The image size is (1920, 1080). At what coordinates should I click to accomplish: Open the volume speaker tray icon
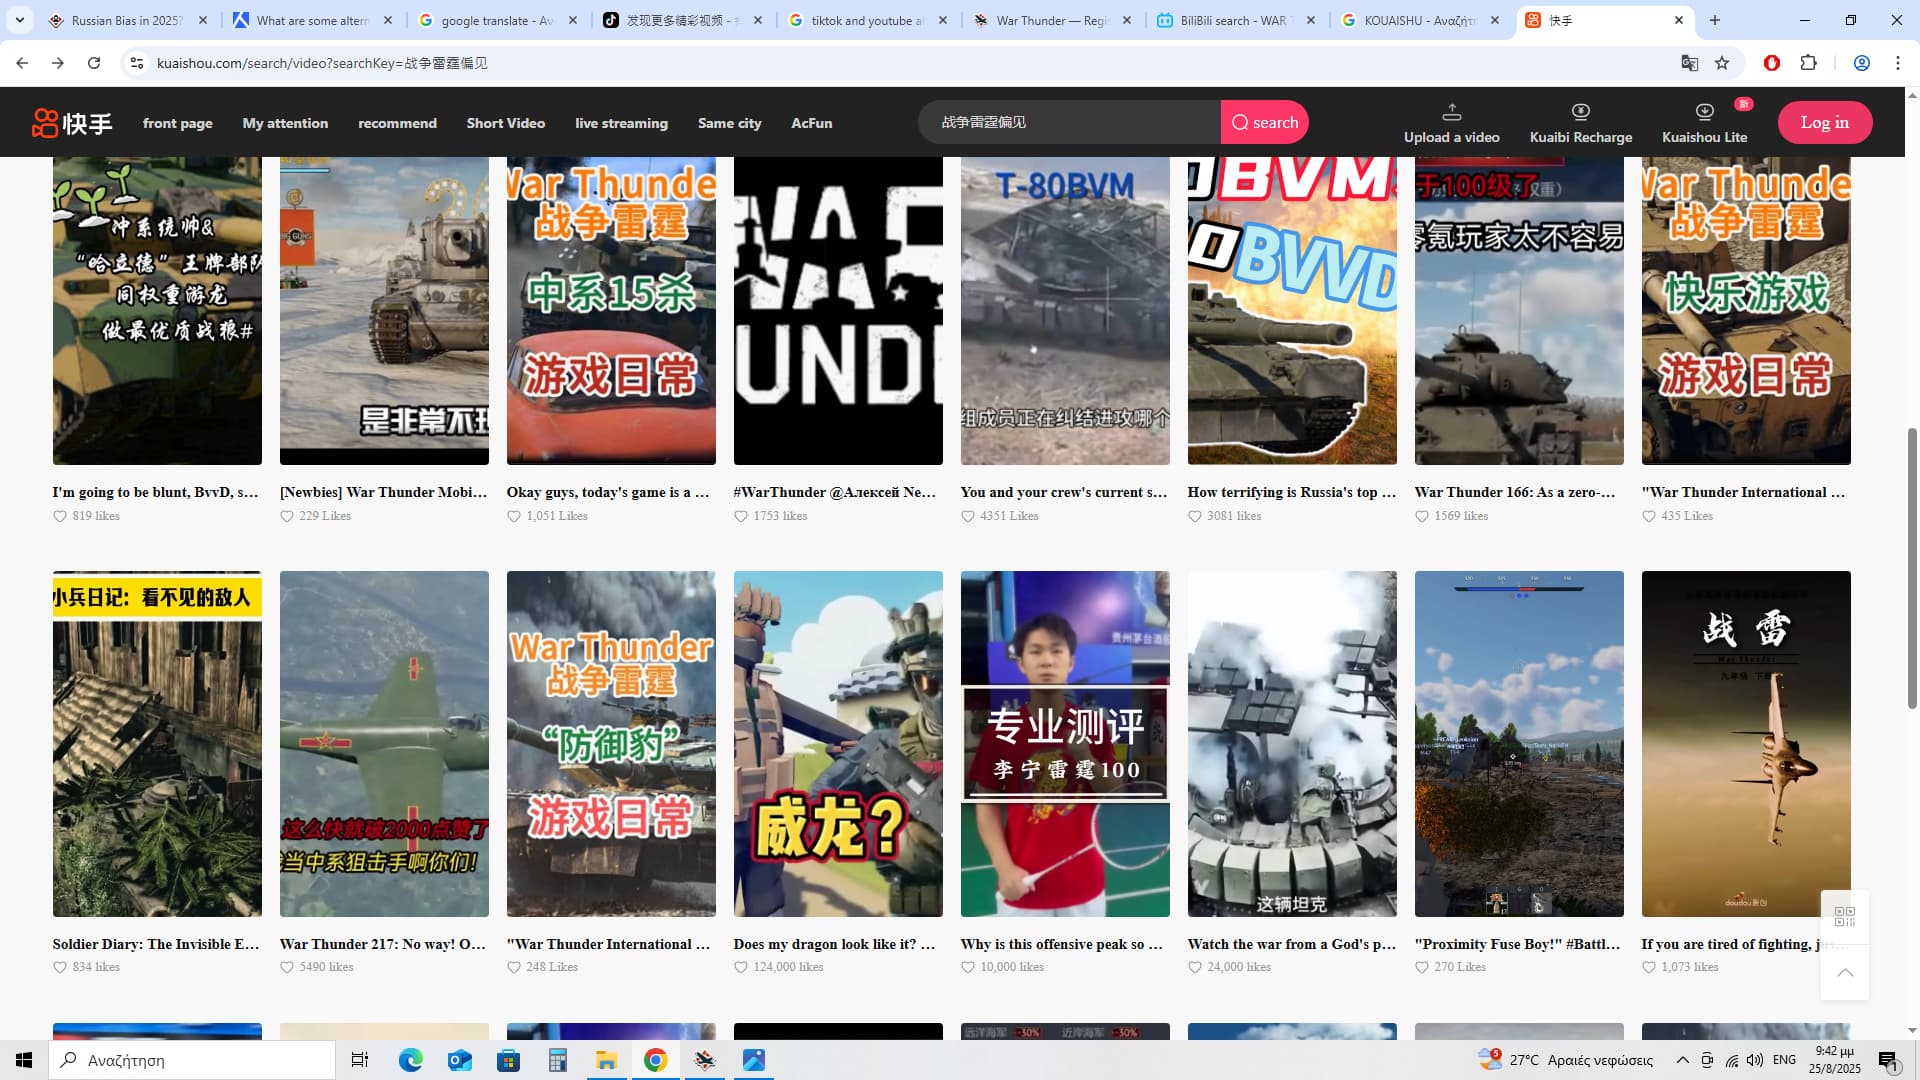(x=1755, y=1060)
